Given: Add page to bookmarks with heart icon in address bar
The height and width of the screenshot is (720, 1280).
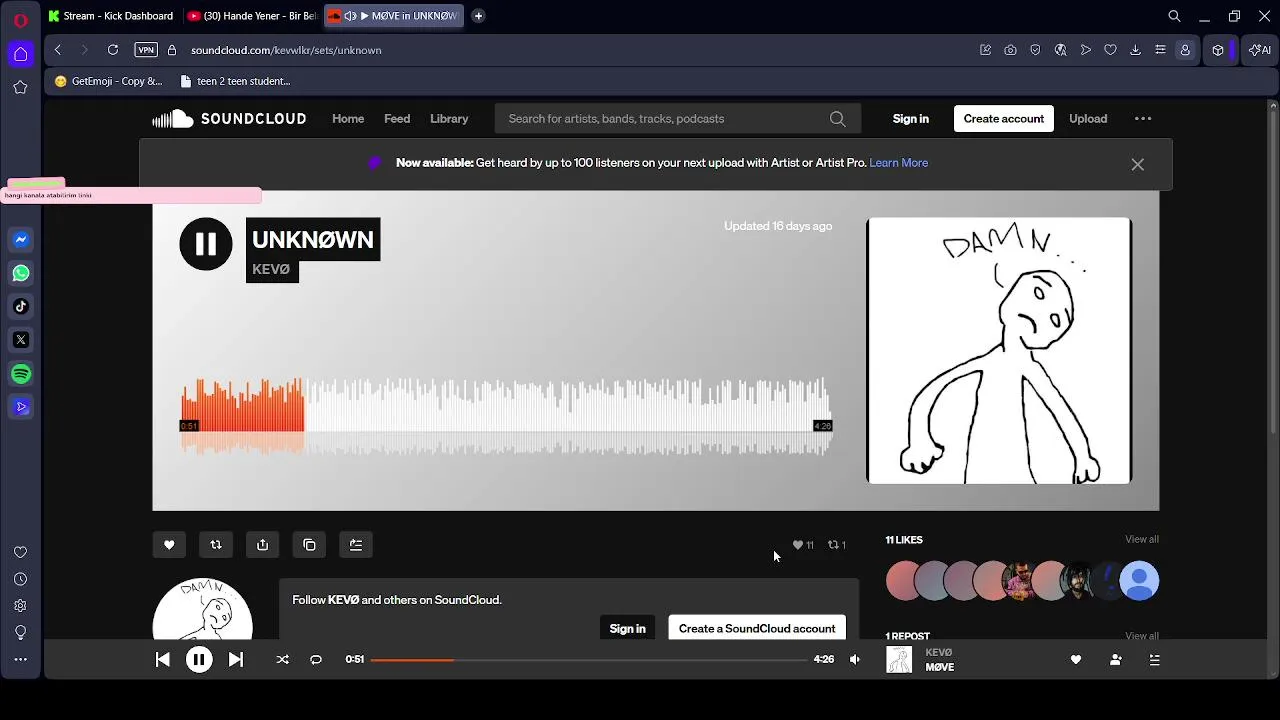Looking at the screenshot, I should click(1110, 50).
